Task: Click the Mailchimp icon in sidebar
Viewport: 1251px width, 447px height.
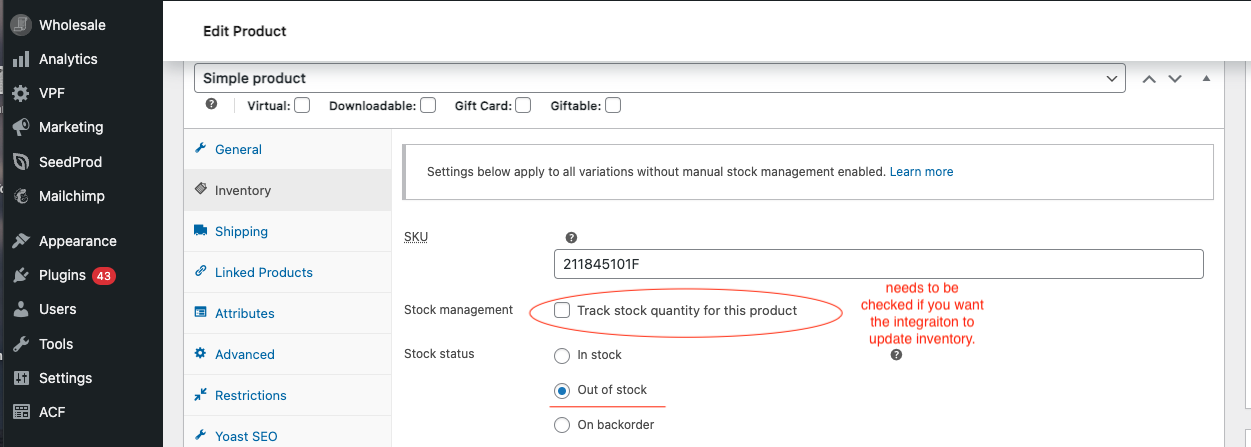Action: point(21,197)
